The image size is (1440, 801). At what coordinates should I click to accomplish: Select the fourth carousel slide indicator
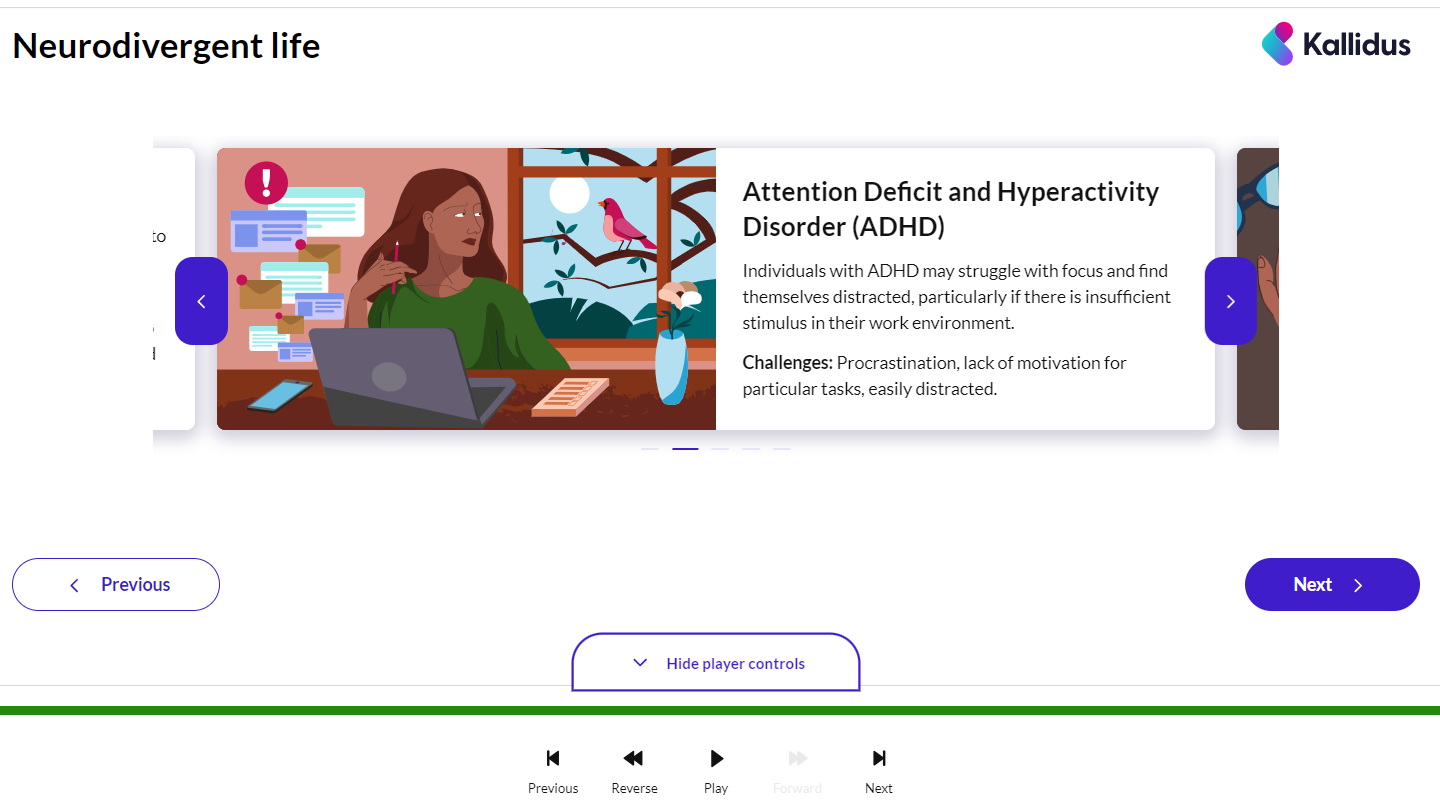click(x=751, y=449)
